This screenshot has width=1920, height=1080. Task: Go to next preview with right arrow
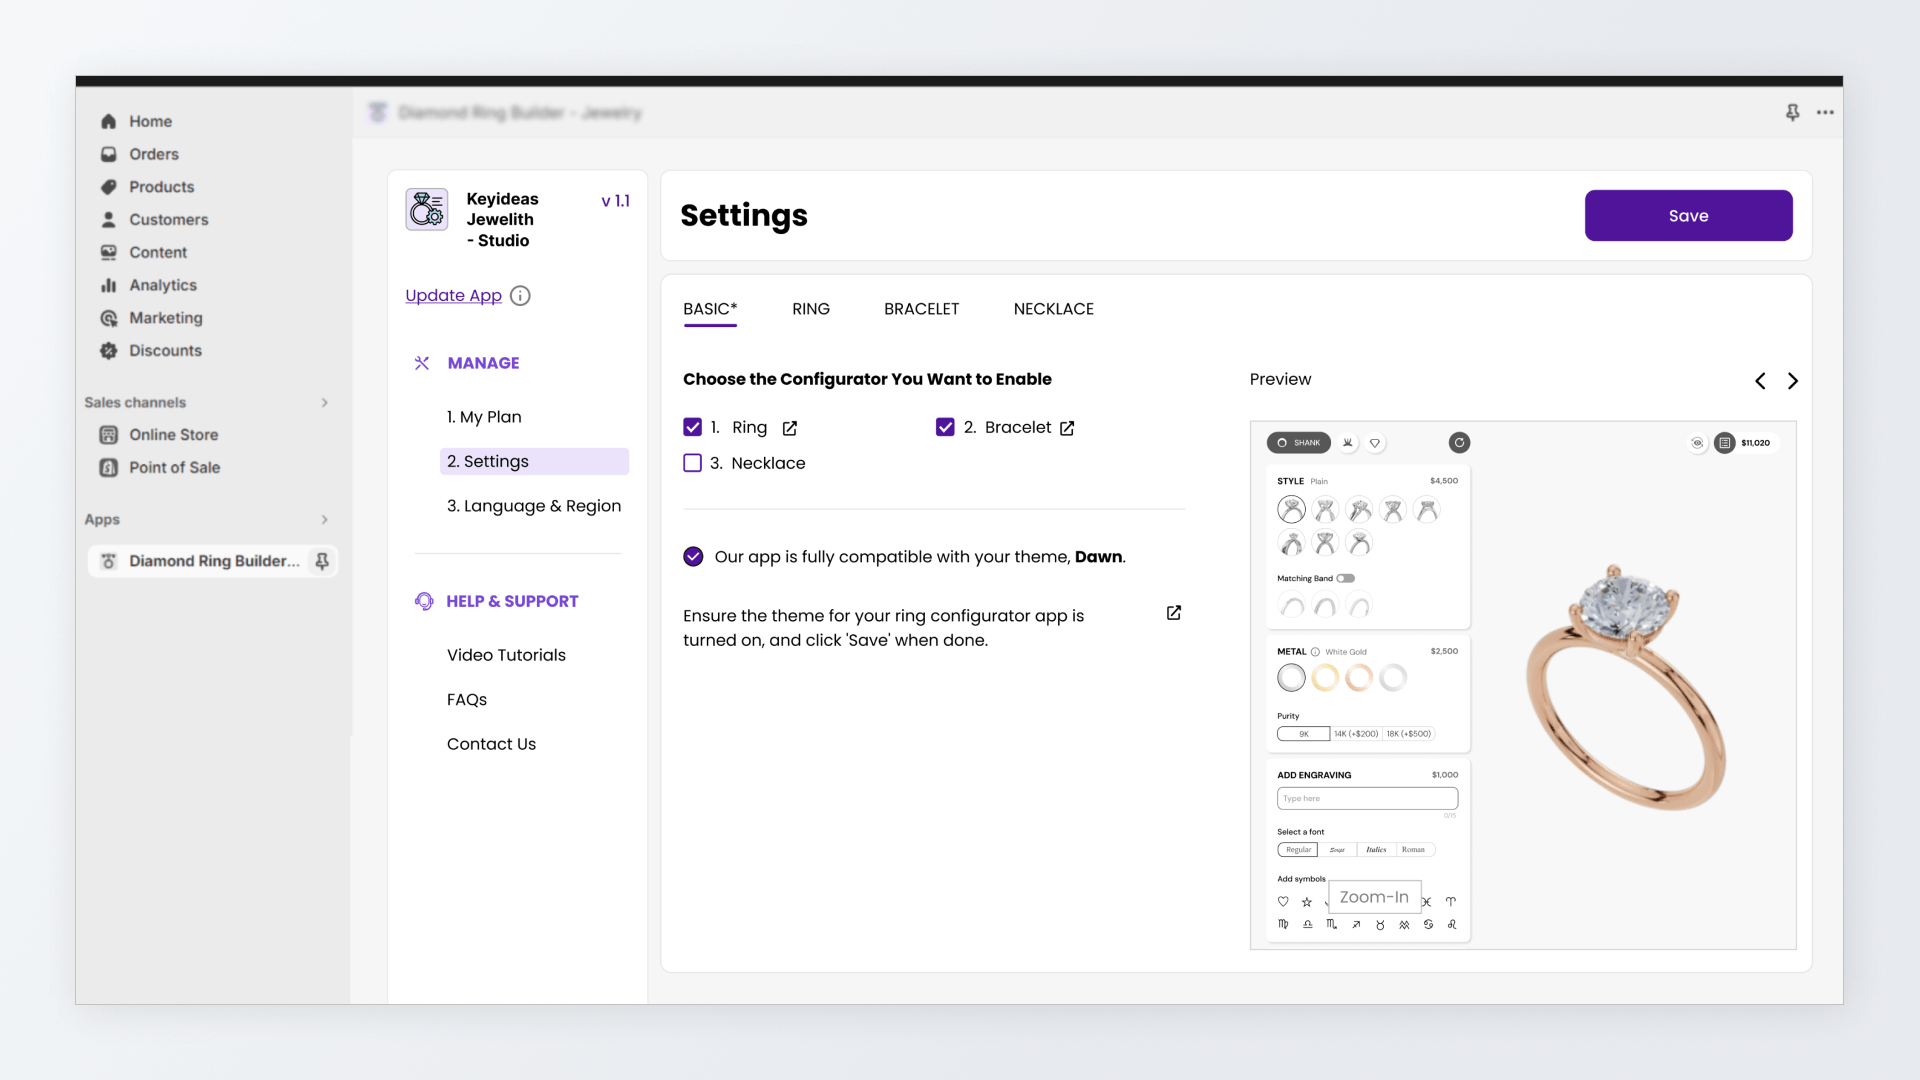click(x=1793, y=381)
